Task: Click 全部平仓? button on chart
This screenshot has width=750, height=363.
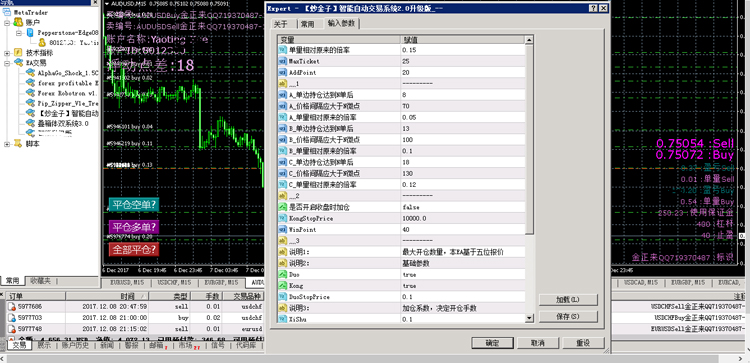Action: (x=134, y=249)
